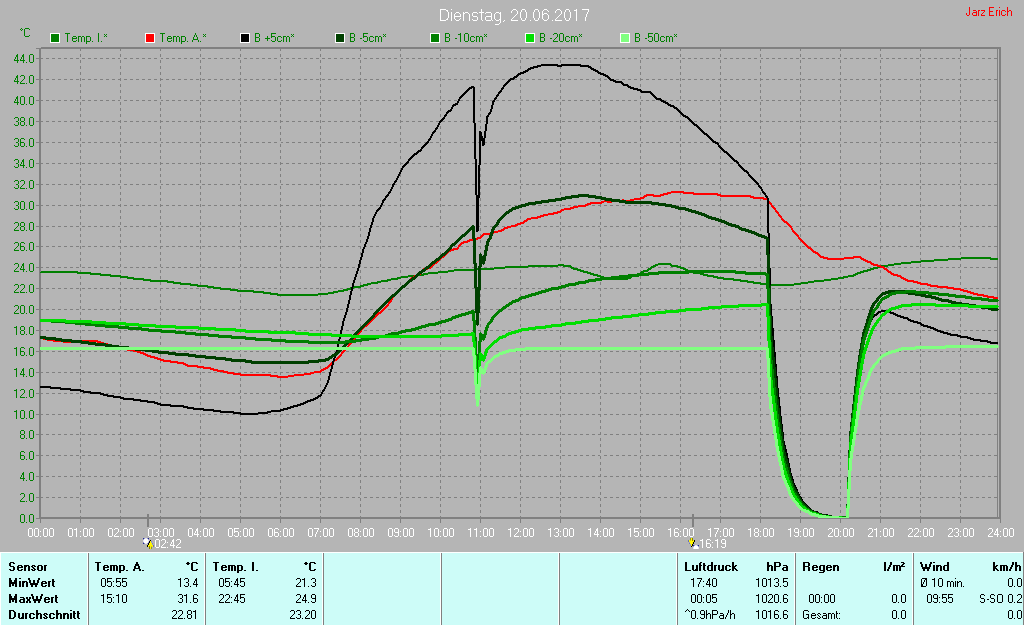Click the °C unit label above y-axis

[25, 33]
